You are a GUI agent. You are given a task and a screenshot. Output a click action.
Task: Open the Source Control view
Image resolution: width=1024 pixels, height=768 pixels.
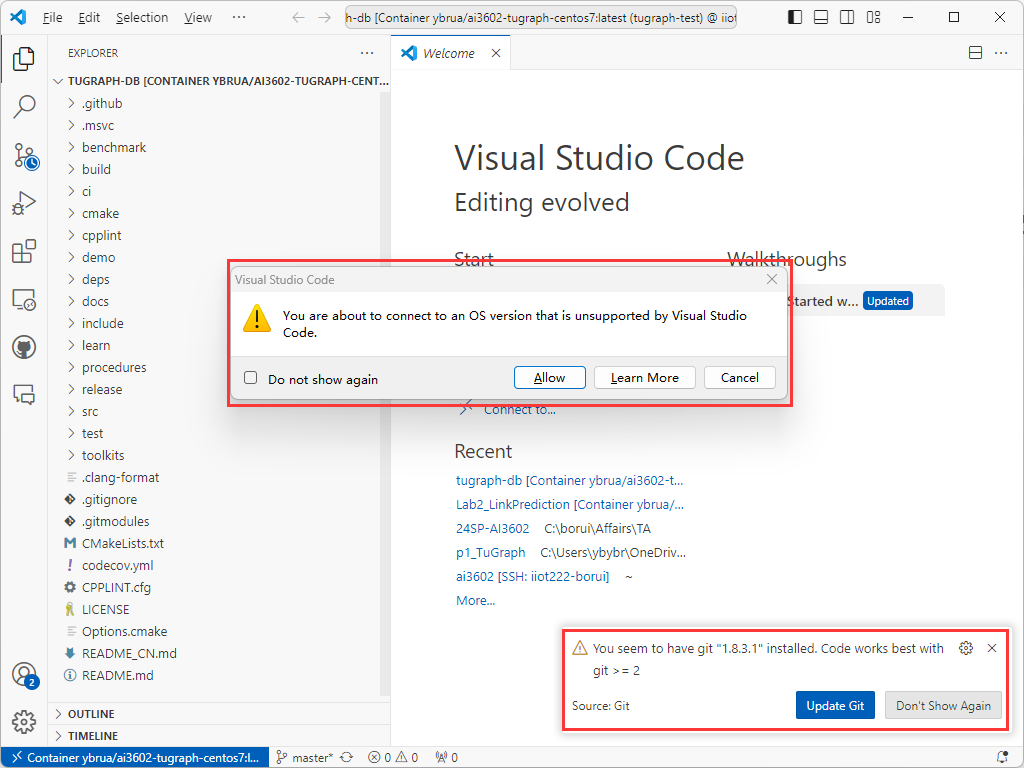click(x=24, y=155)
